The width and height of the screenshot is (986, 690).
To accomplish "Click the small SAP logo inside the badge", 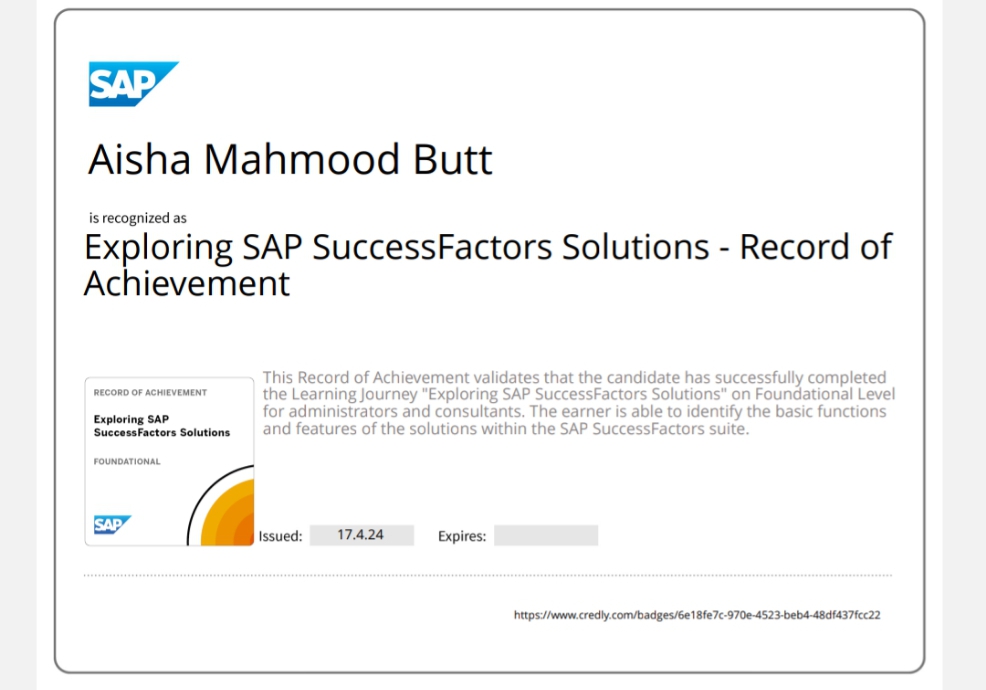I will [x=112, y=525].
